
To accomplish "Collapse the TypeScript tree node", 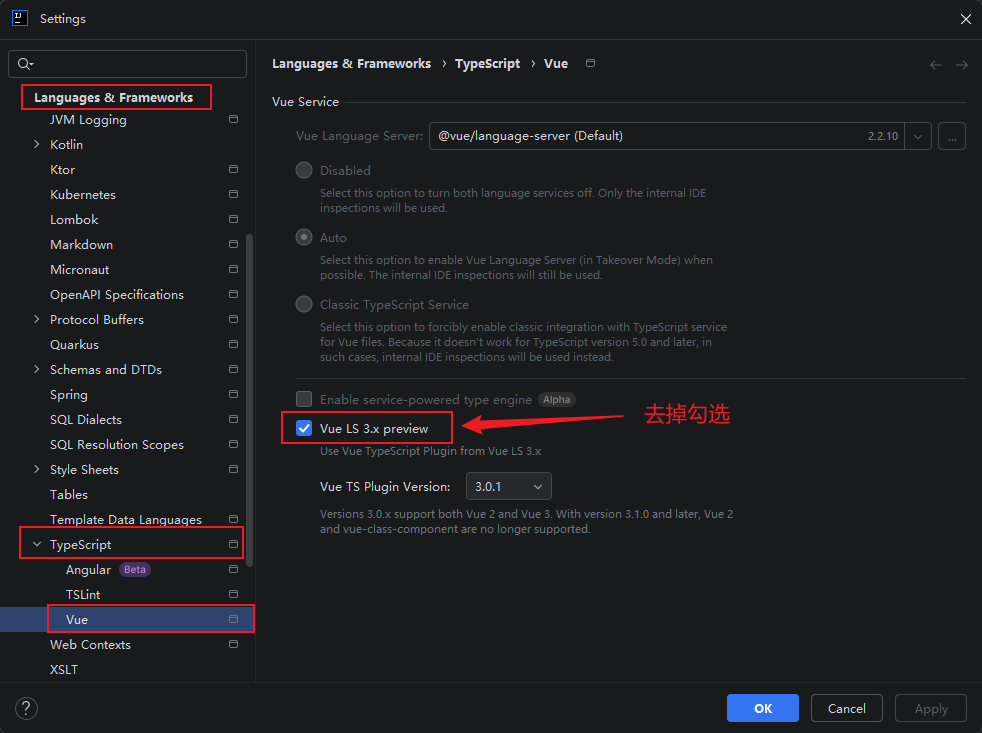I will (x=37, y=545).
